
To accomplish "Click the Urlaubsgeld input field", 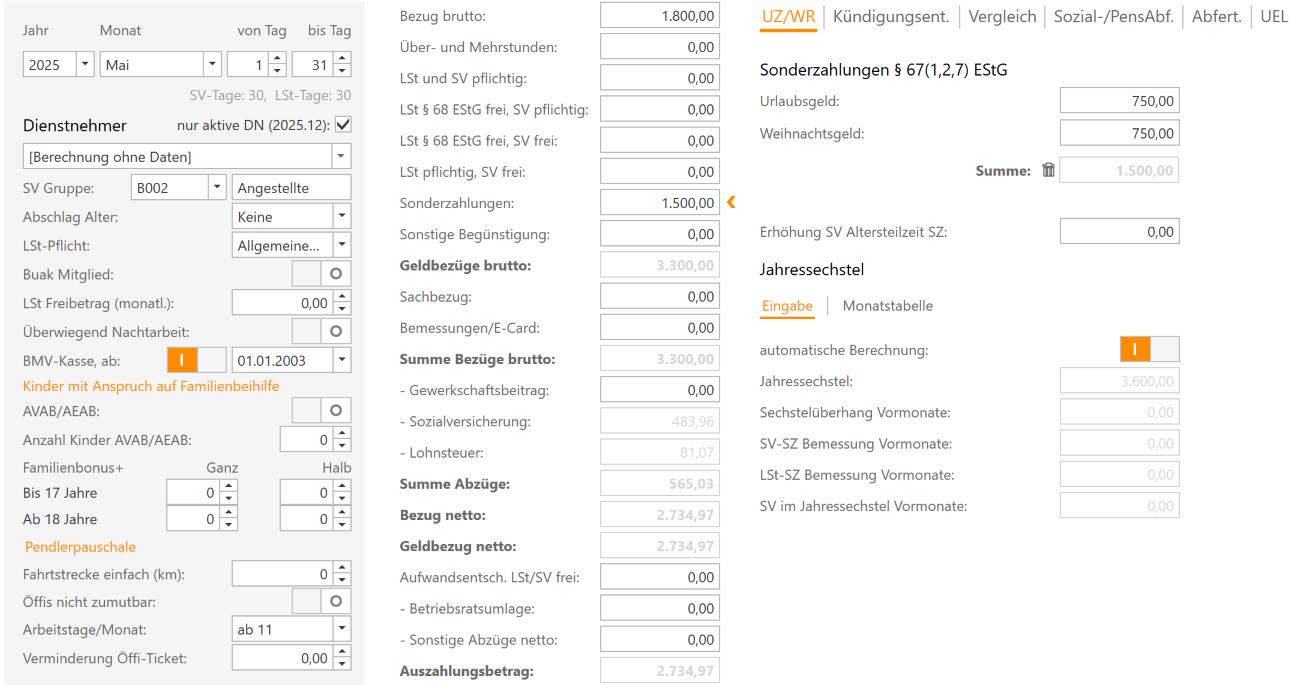I will coord(1119,100).
